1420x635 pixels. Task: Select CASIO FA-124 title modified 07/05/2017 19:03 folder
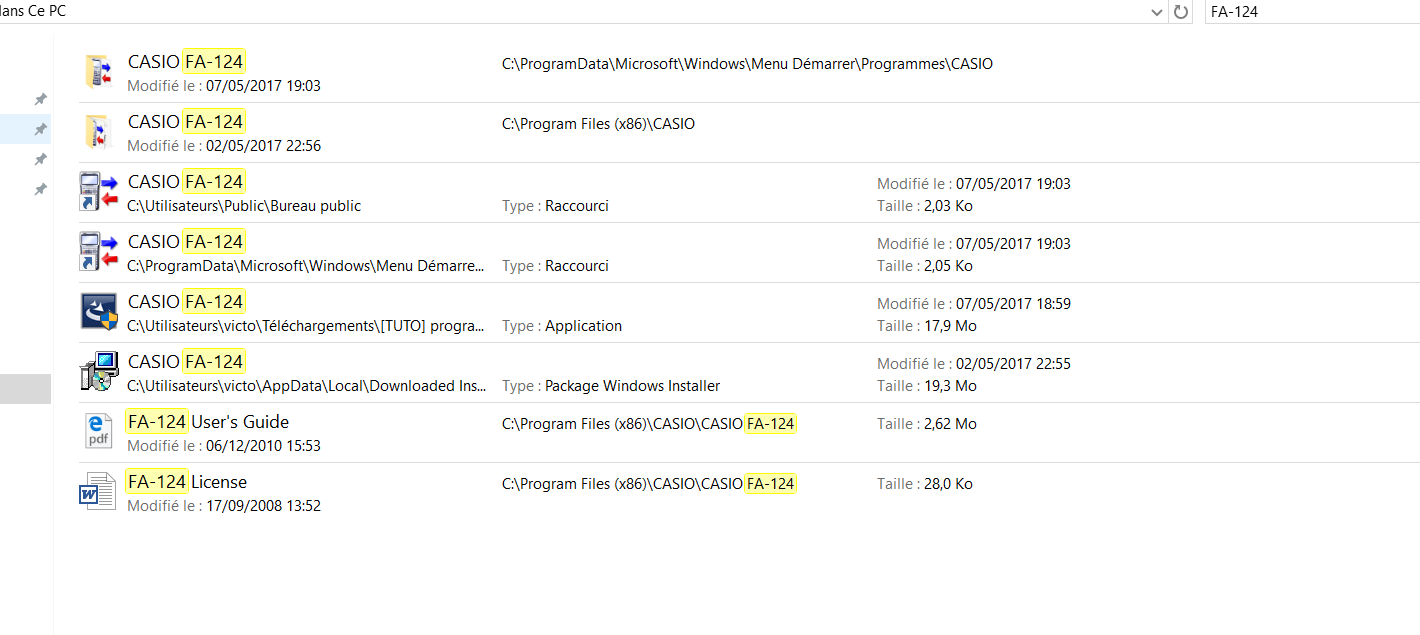tap(186, 62)
